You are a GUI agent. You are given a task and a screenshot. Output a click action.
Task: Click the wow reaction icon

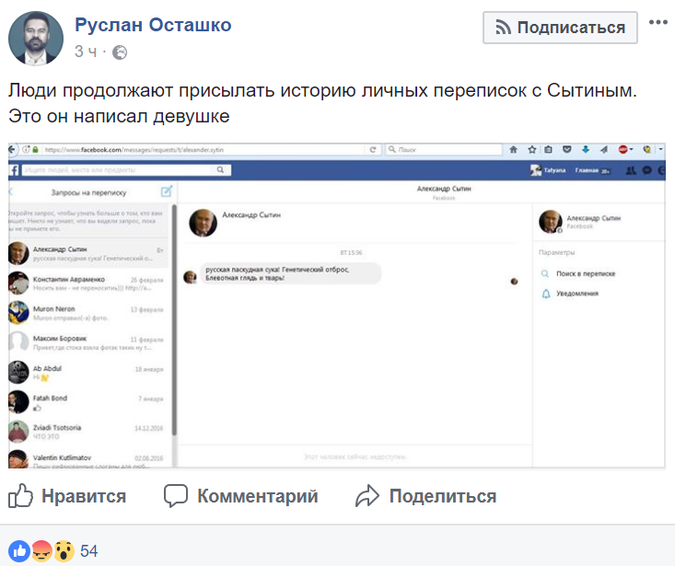point(62,550)
